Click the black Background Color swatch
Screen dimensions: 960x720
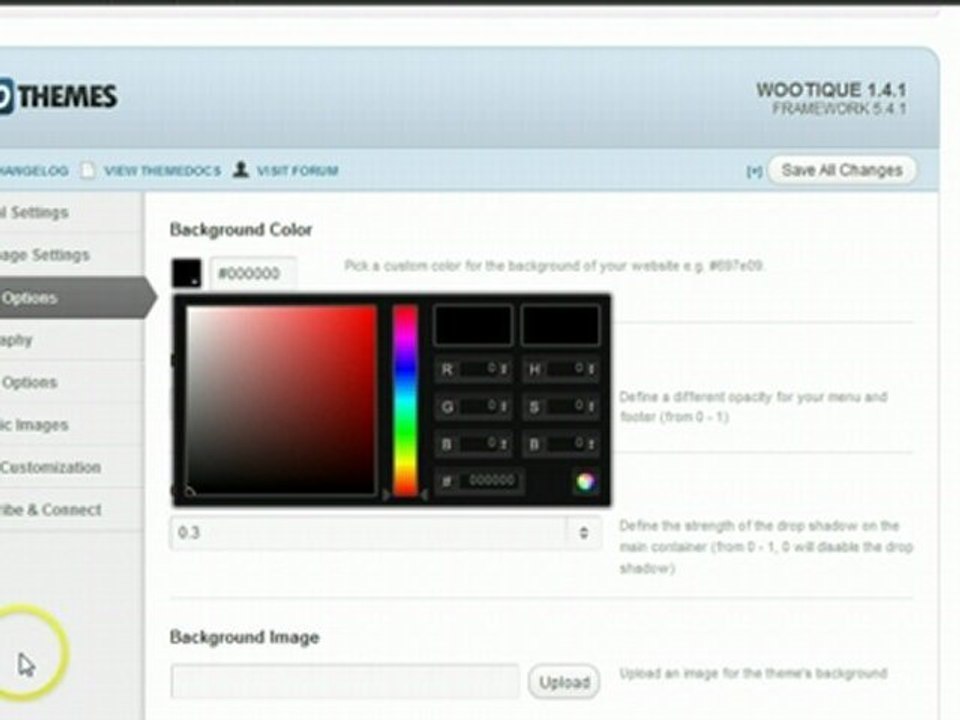(186, 273)
